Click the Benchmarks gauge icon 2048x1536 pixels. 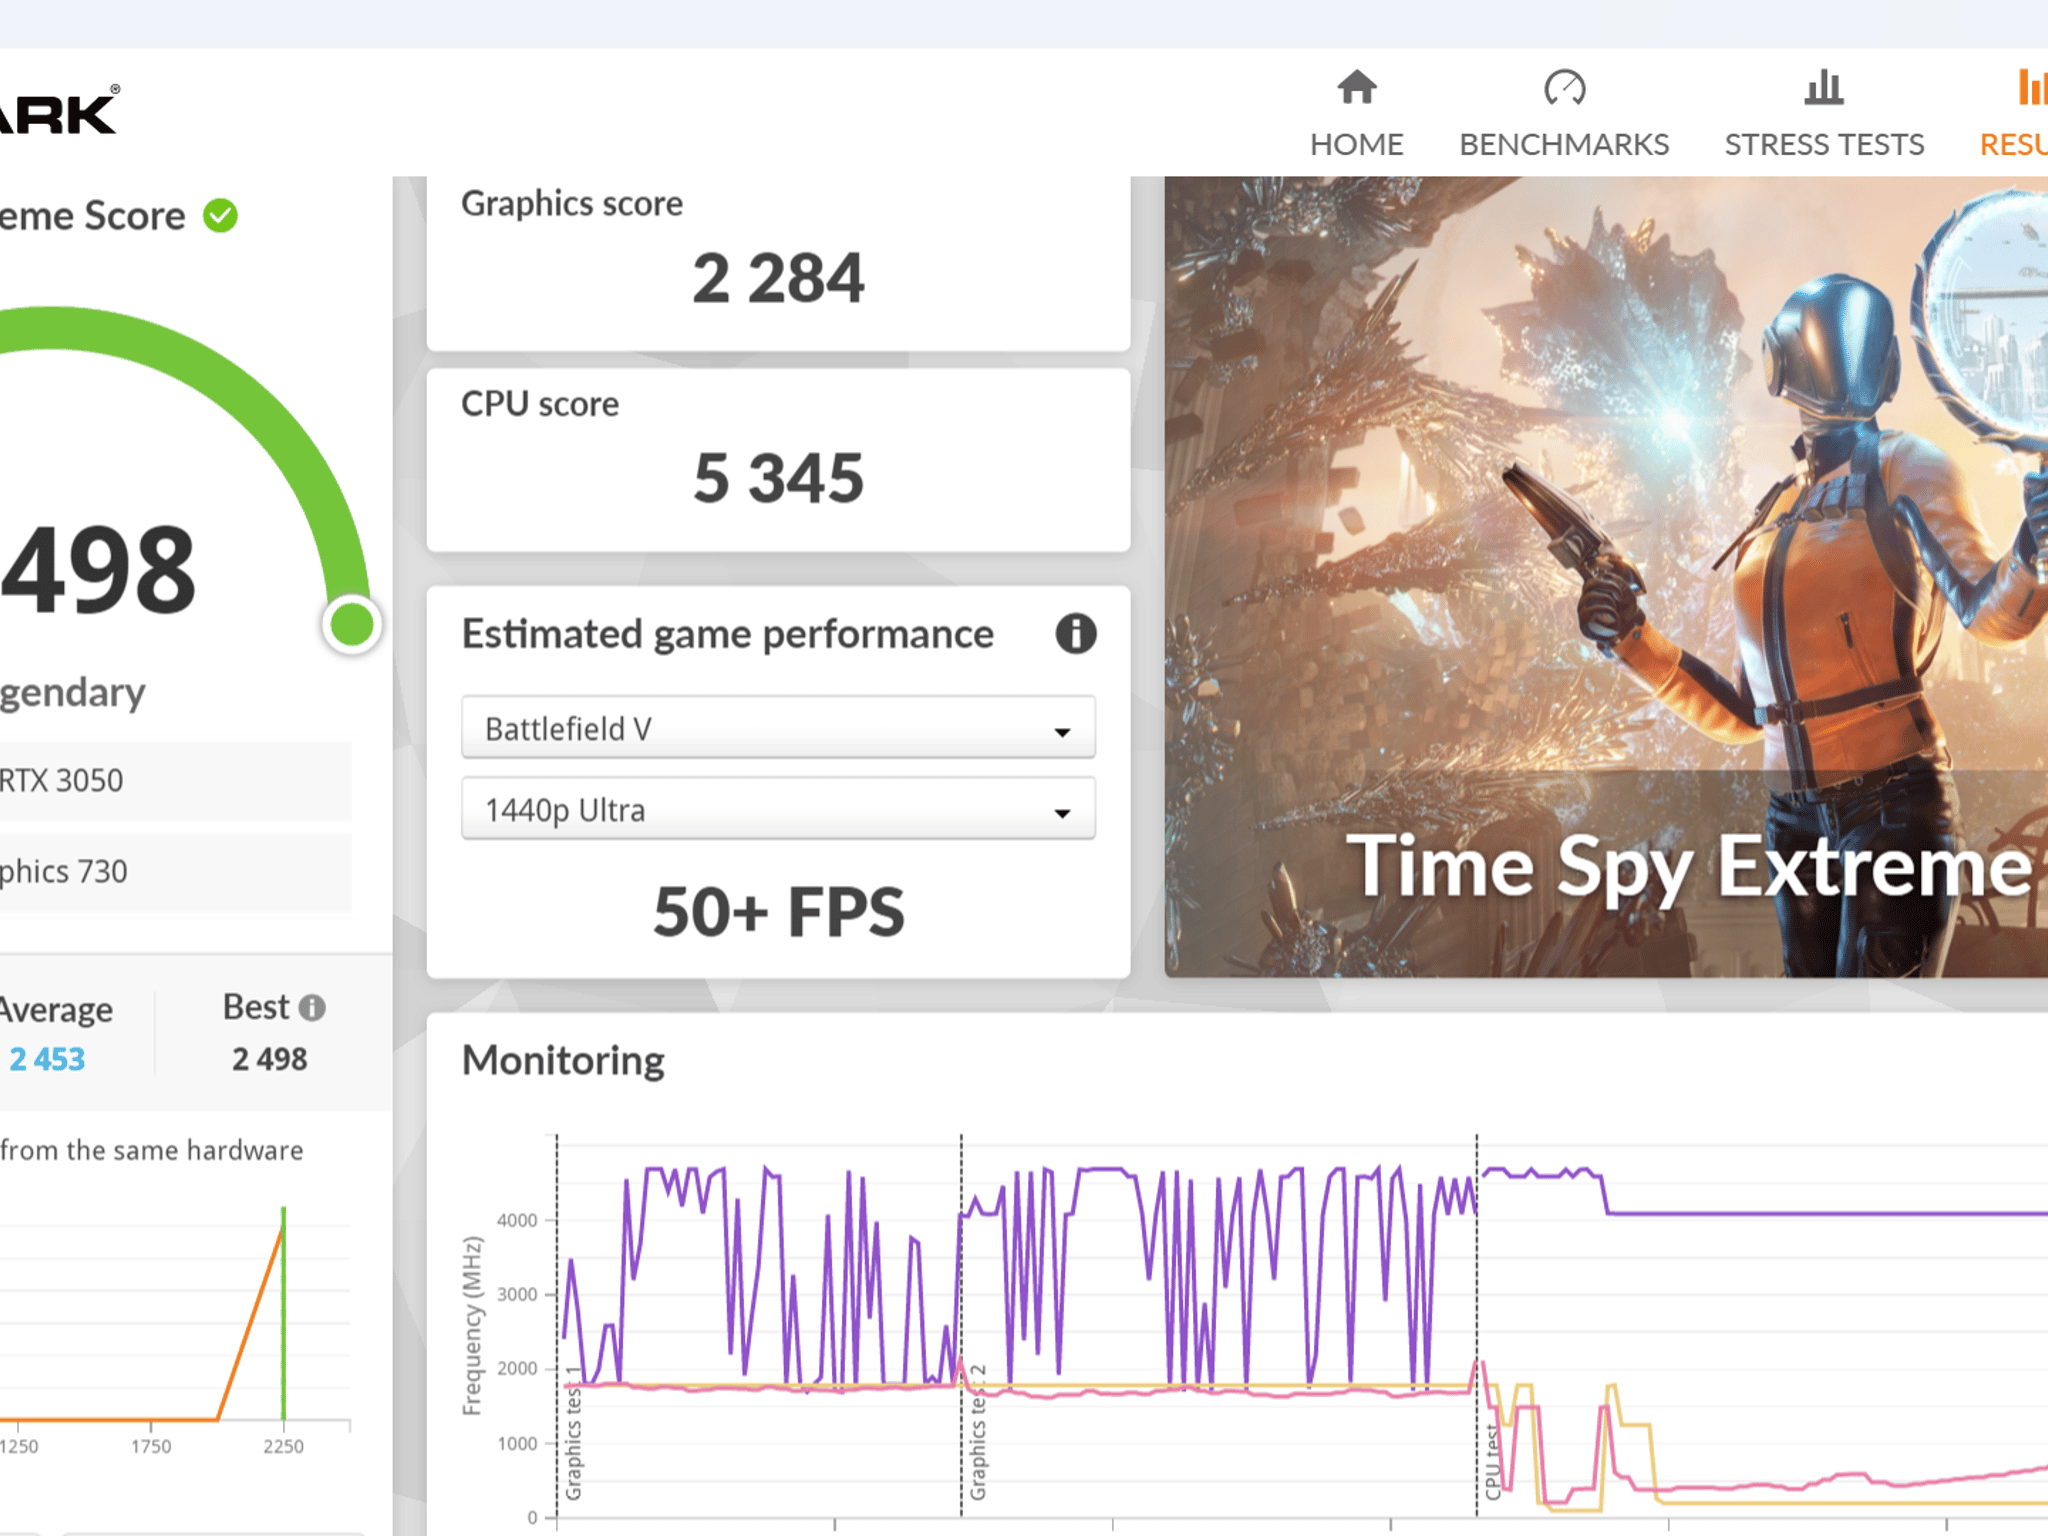(x=1564, y=87)
